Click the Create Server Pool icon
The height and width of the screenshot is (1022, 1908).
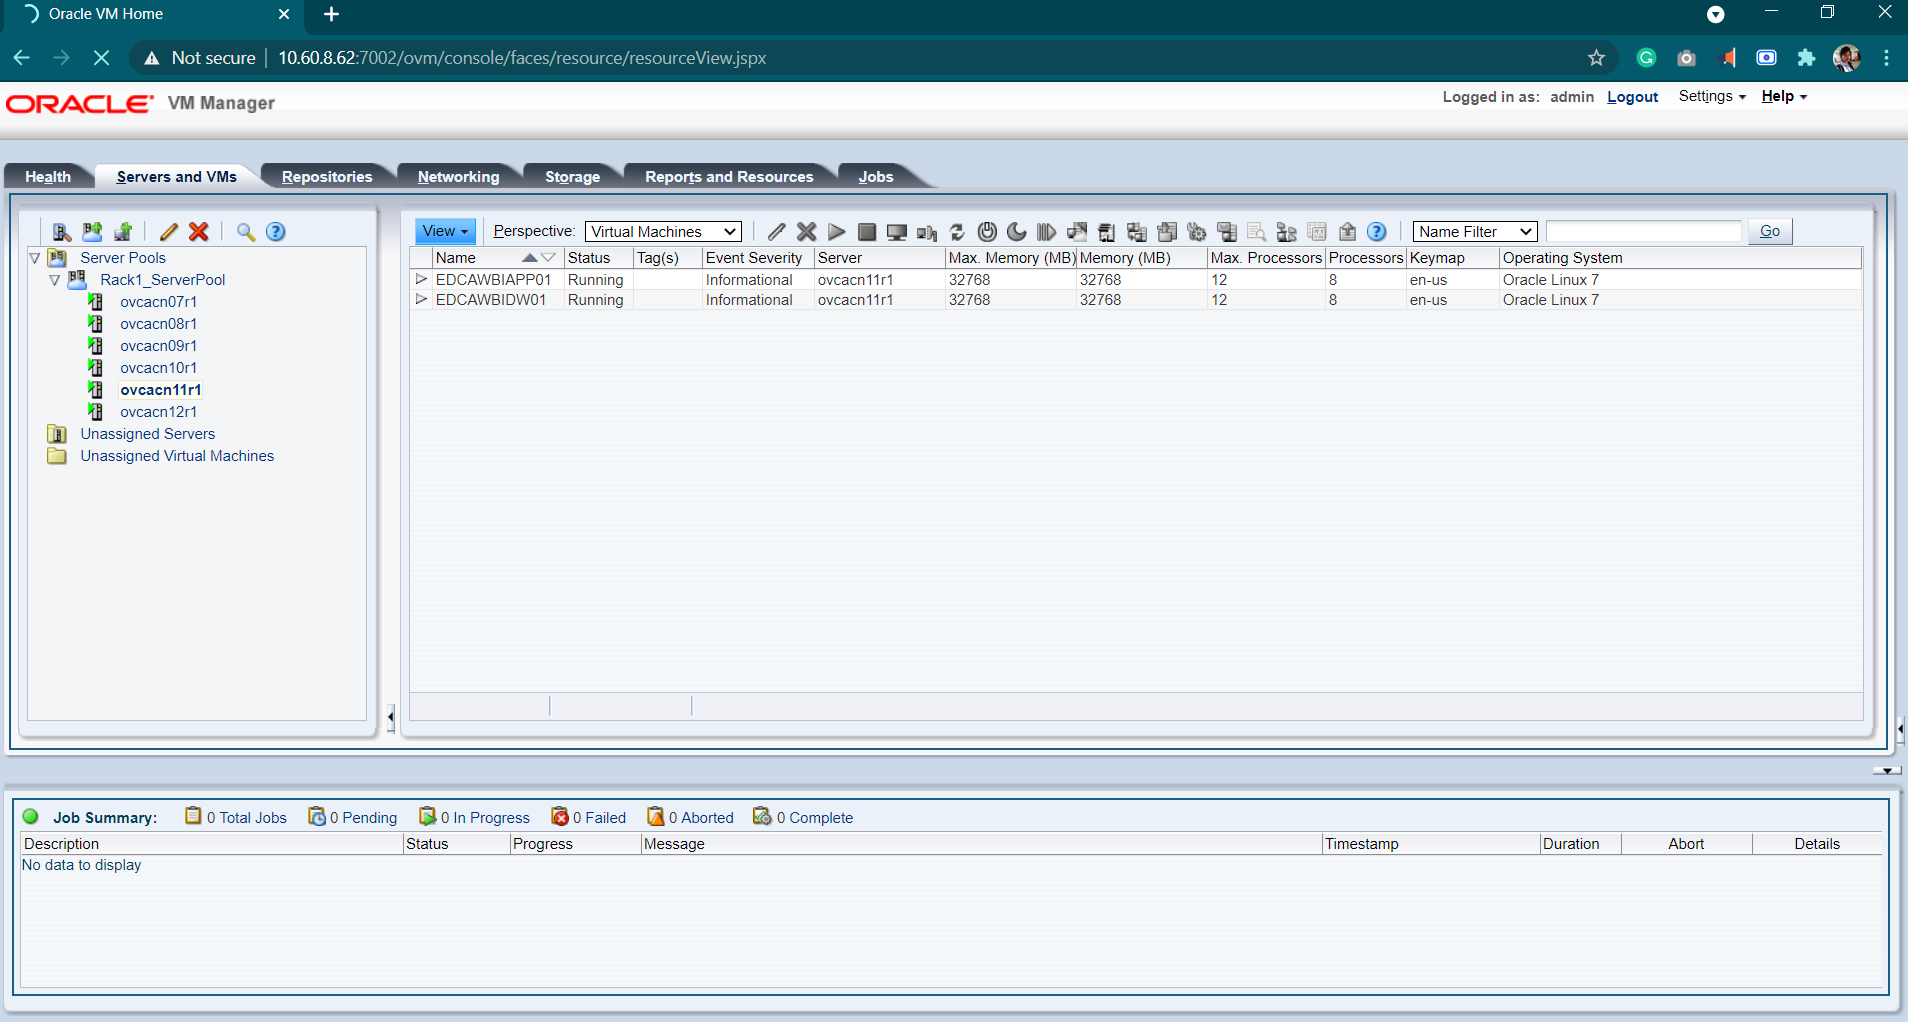[x=92, y=232]
